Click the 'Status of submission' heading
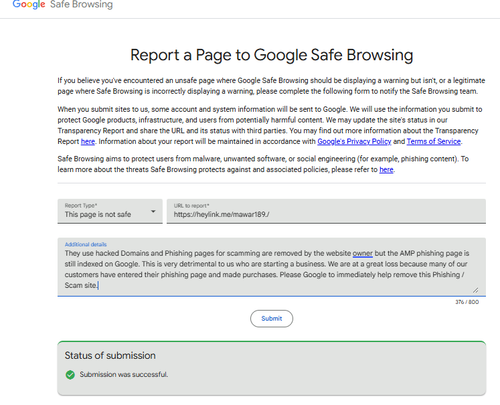The height and width of the screenshot is (405, 500). pyautogui.click(x=110, y=356)
